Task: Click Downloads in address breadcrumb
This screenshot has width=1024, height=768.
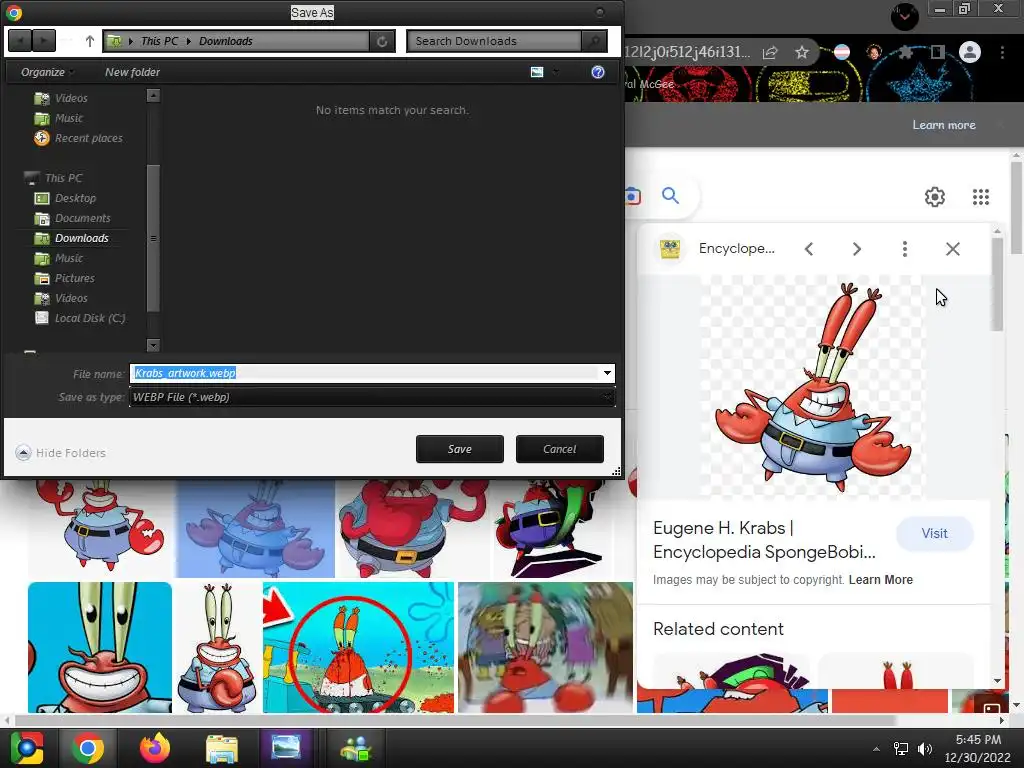Action: pos(225,41)
